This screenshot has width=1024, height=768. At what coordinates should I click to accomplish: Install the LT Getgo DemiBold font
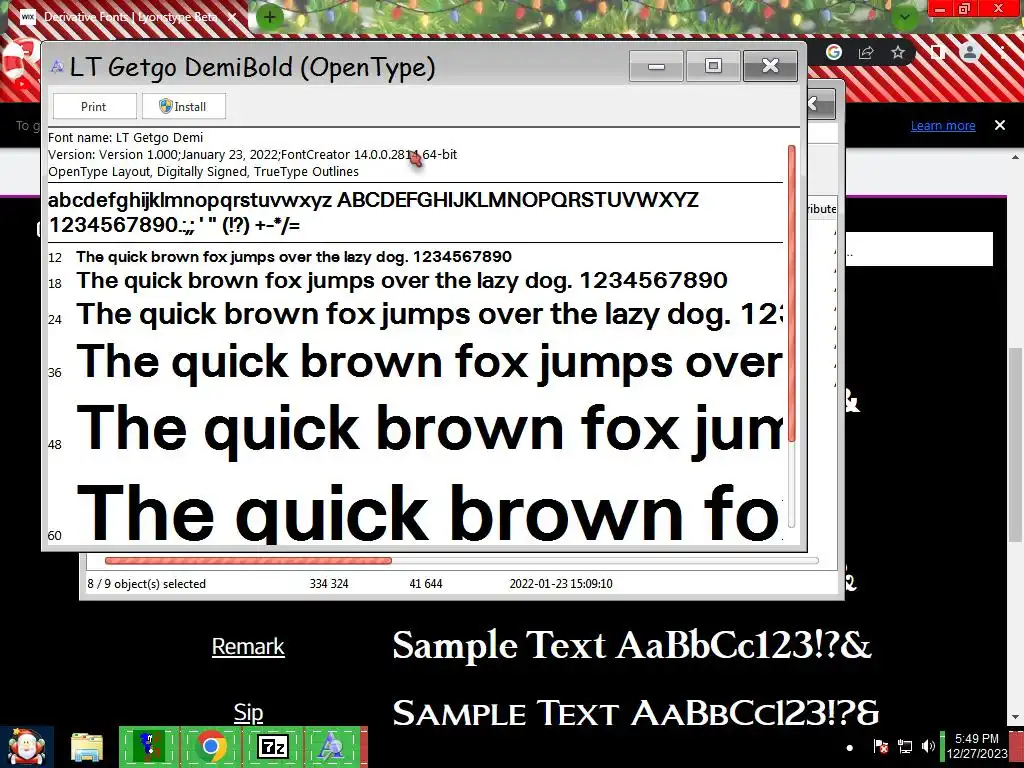[184, 106]
